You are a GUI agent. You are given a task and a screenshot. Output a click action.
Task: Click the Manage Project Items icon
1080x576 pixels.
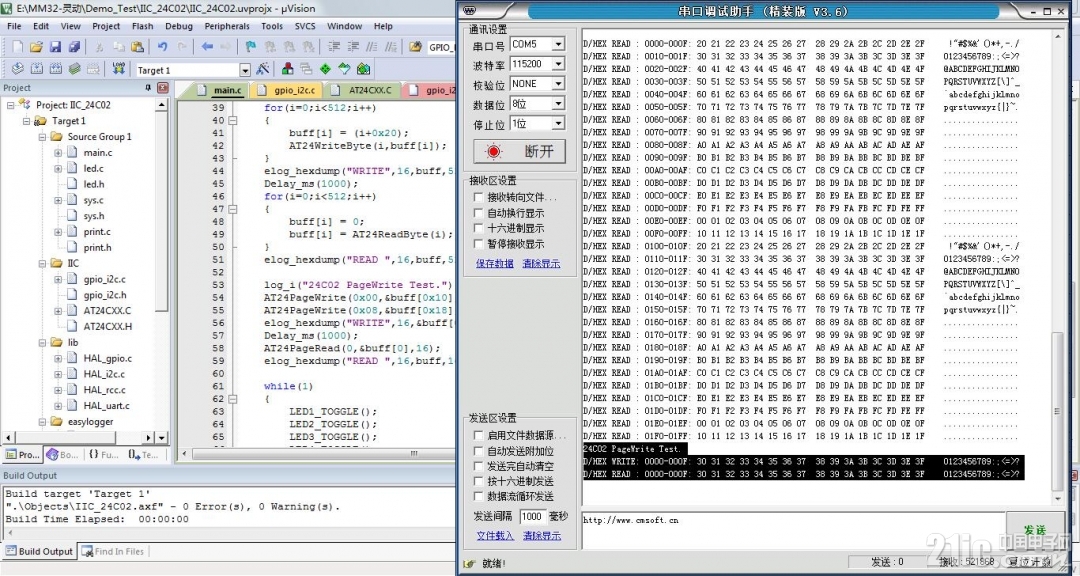point(287,70)
